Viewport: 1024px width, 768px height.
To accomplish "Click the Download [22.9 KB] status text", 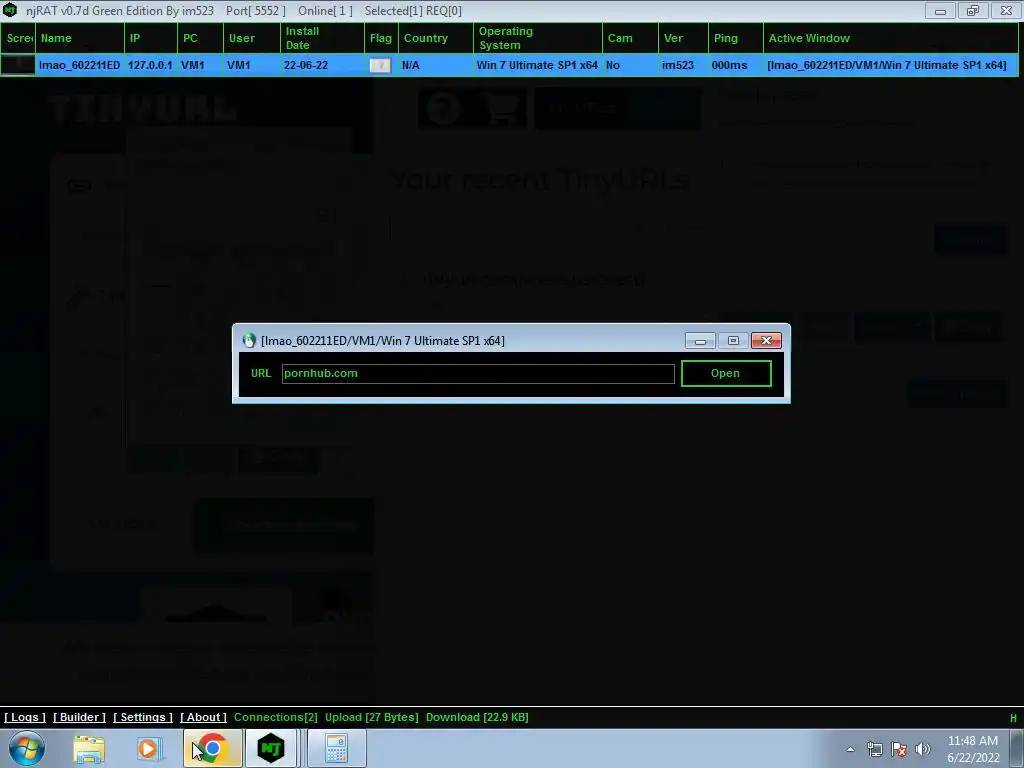I will tap(477, 717).
